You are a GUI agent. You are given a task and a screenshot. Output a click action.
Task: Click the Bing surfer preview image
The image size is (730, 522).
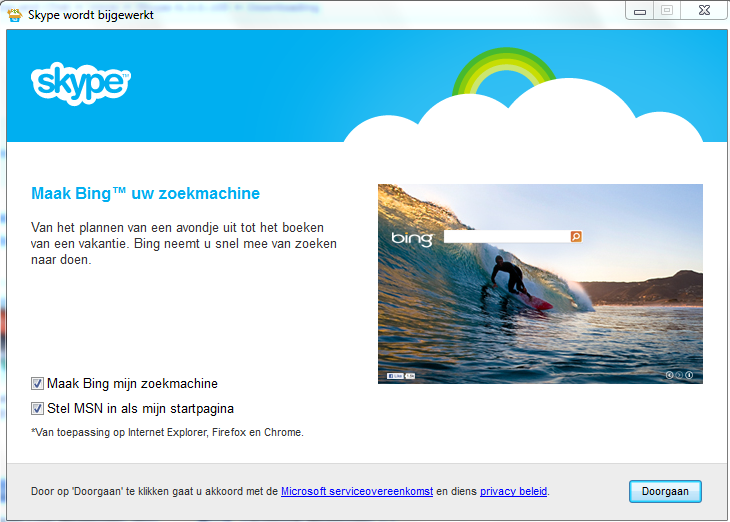(540, 284)
